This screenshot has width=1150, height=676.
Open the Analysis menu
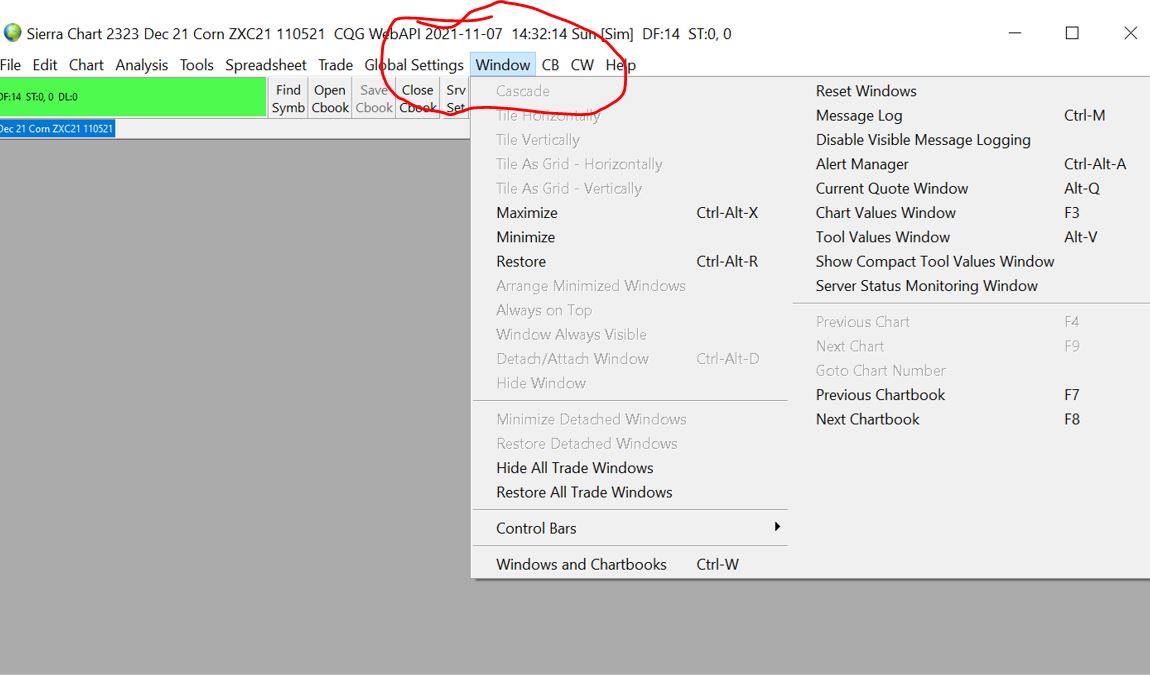tap(142, 65)
